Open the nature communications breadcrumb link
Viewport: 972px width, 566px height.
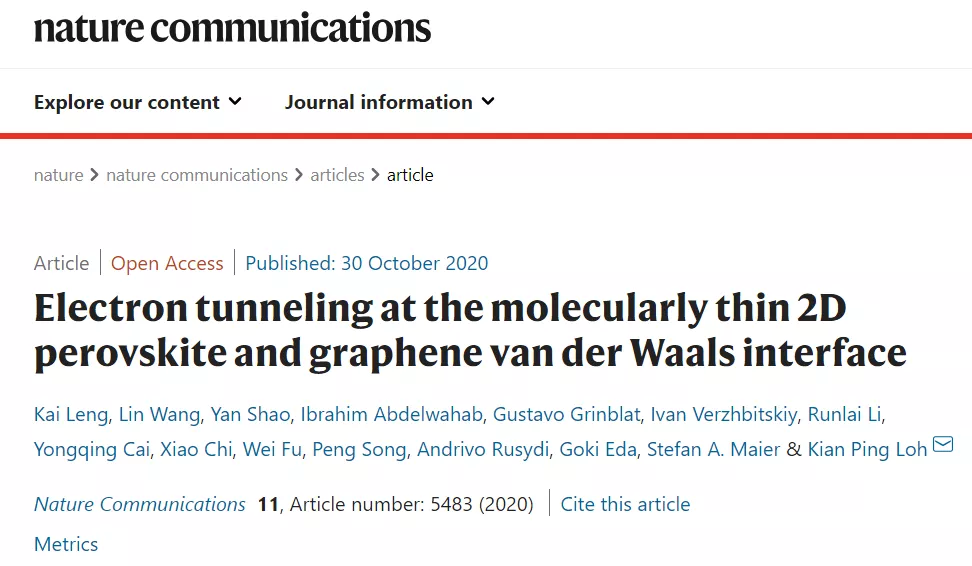(x=197, y=175)
